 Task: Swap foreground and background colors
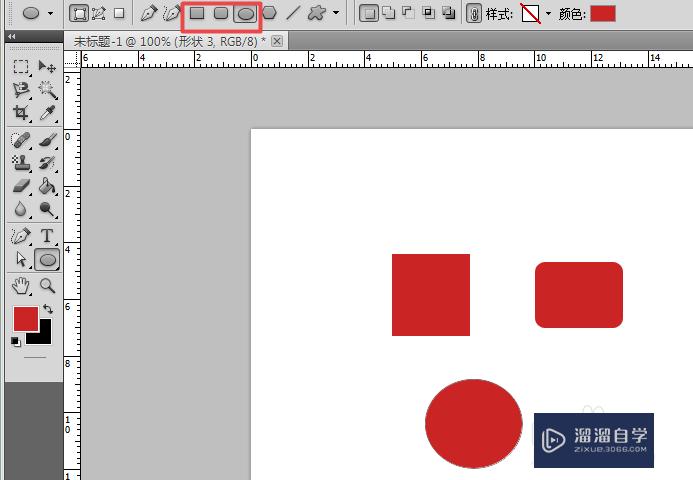point(47,309)
